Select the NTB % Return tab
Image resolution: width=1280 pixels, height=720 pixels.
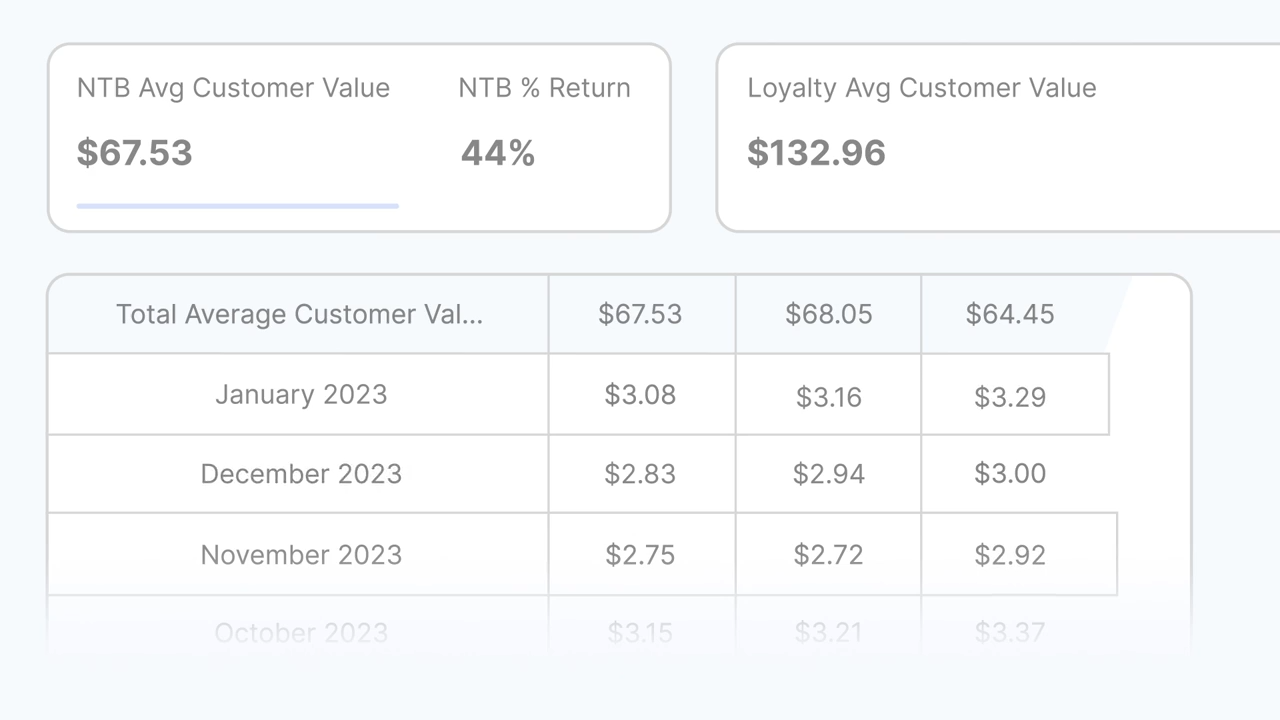[x=544, y=88]
